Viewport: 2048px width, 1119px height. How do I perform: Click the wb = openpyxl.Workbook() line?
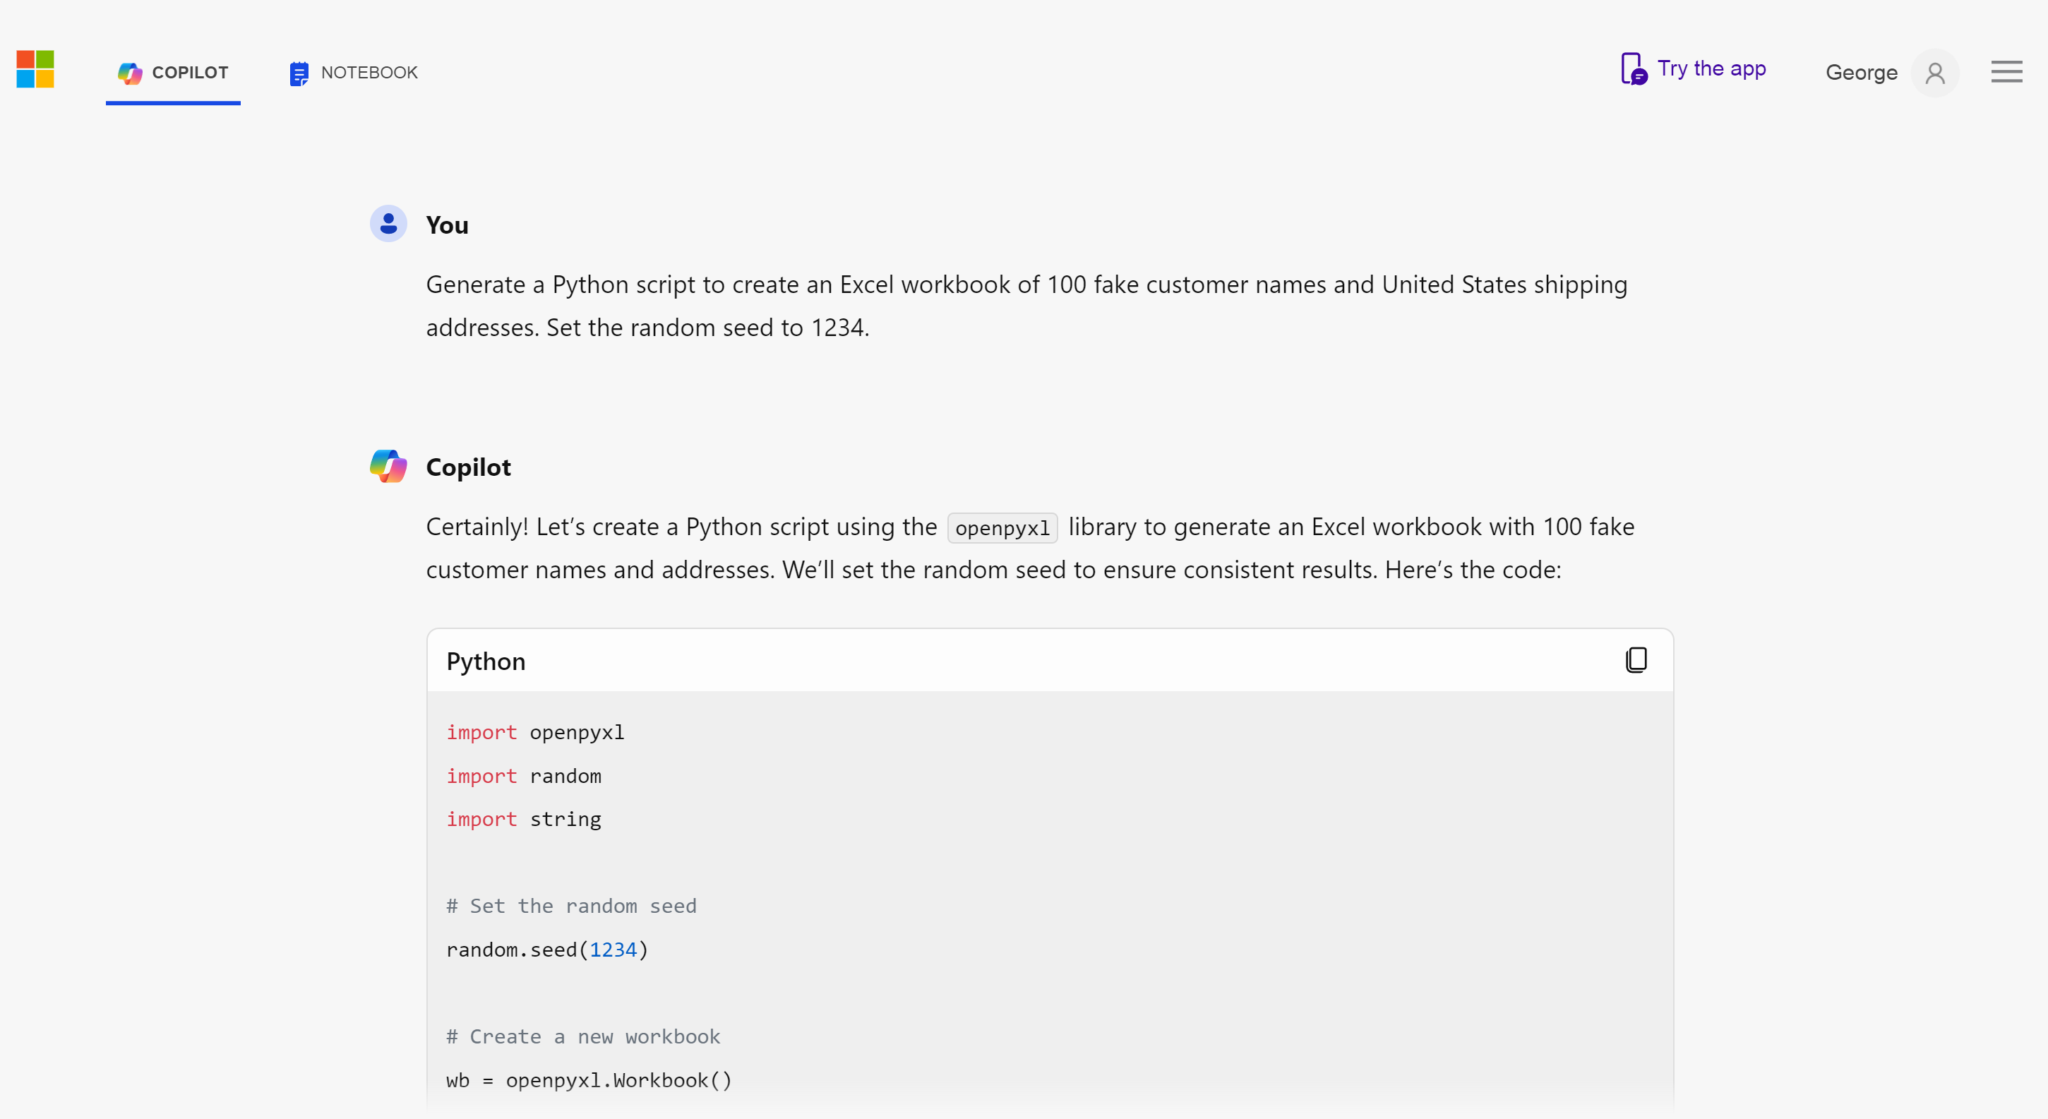pos(589,1081)
